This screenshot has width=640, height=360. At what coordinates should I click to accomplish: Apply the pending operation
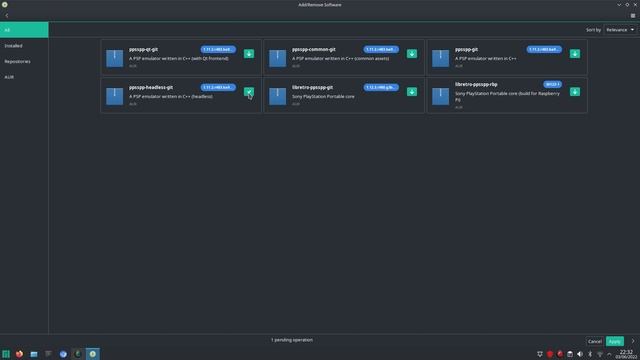(615, 341)
